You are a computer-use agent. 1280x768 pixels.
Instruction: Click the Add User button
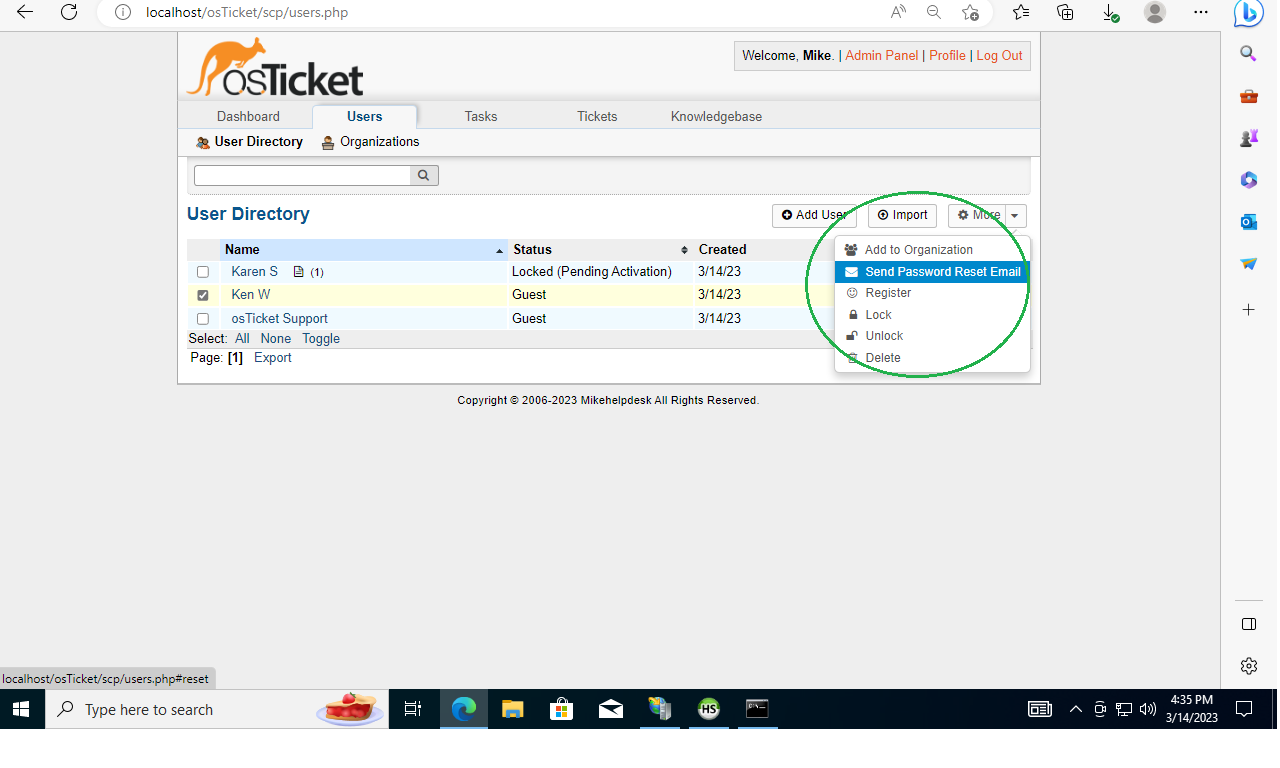814,215
